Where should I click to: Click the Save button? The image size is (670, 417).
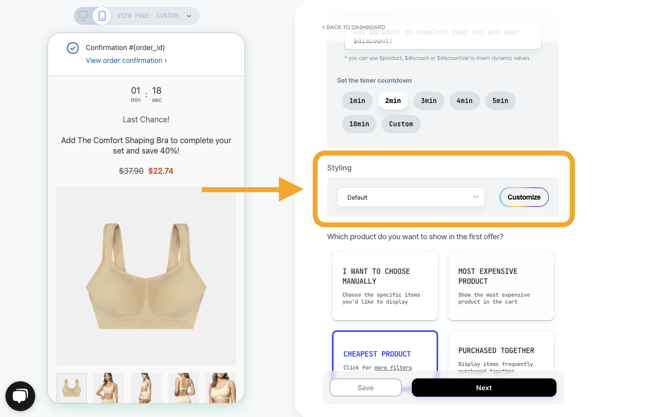[x=365, y=388]
